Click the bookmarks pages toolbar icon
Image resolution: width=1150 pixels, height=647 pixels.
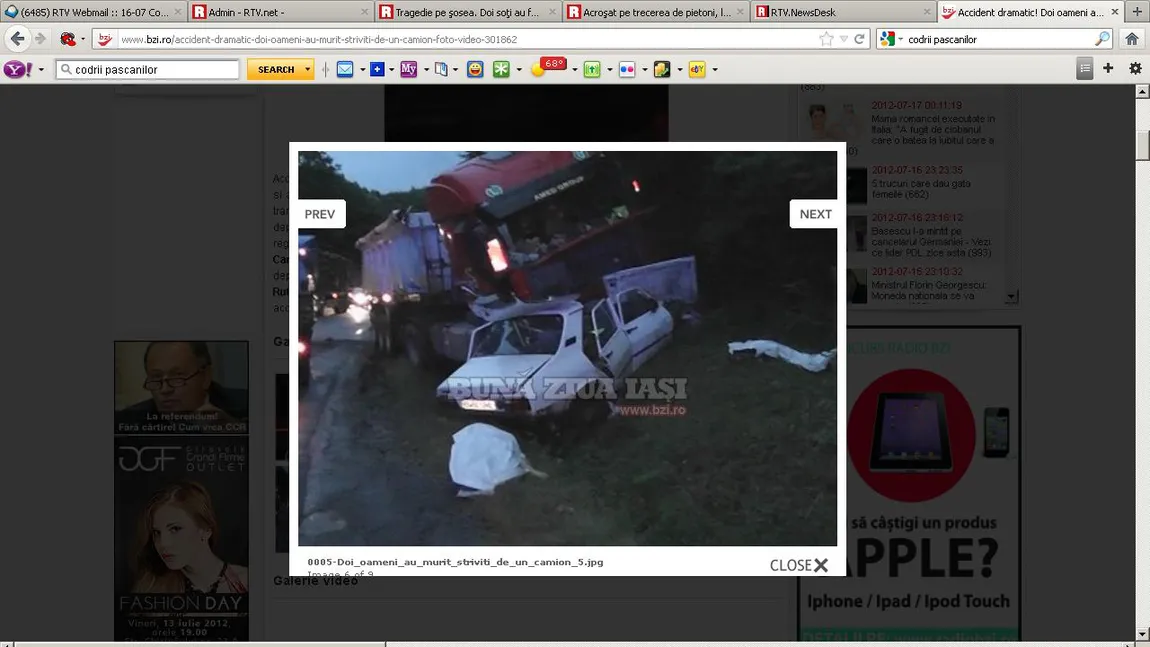coord(441,69)
